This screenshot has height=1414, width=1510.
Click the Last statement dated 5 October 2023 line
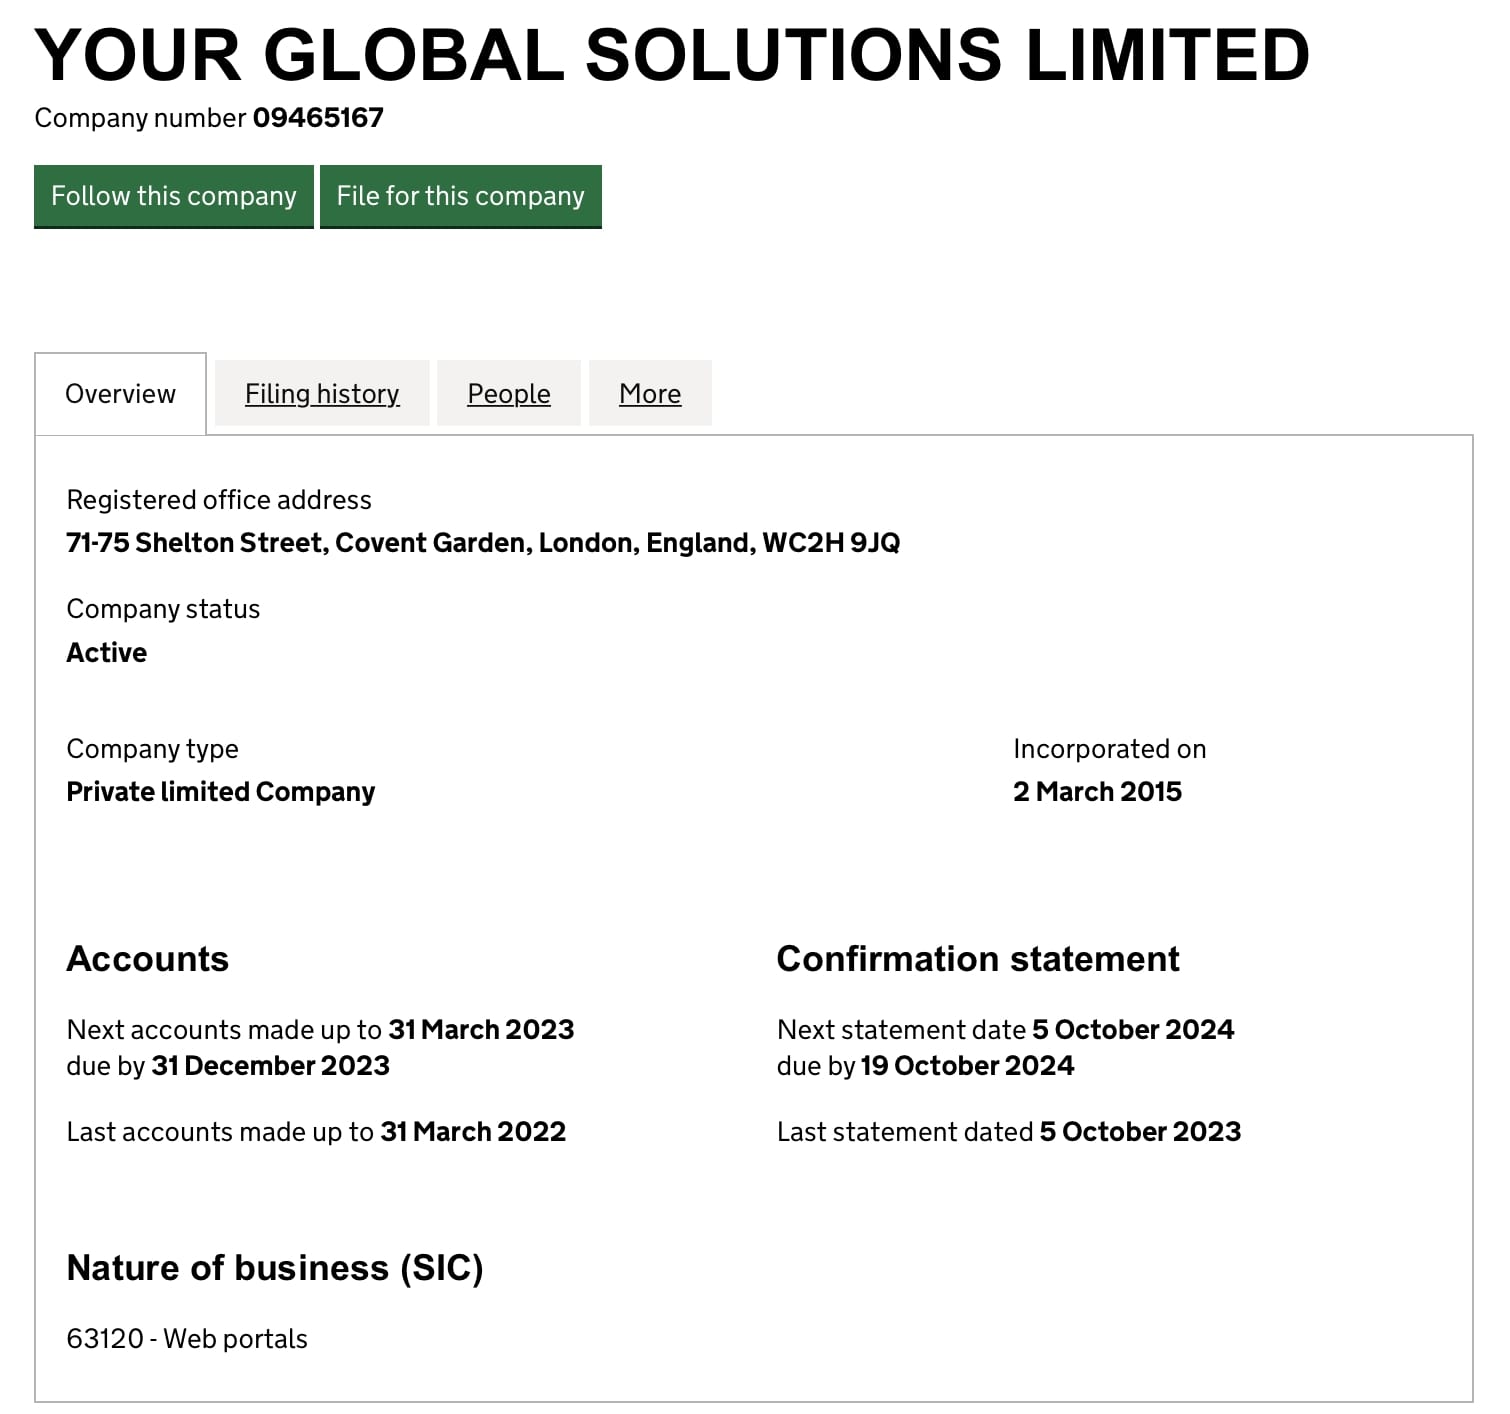(1009, 1132)
